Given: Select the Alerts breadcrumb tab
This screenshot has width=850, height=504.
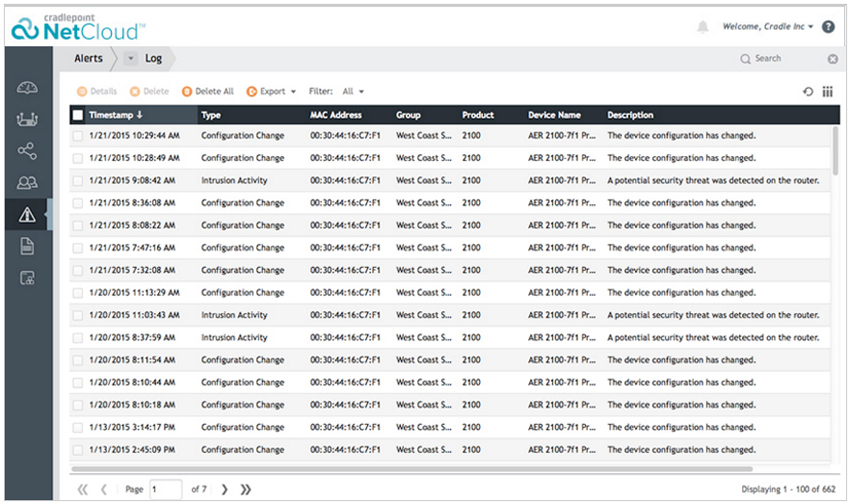Looking at the screenshot, I should [x=88, y=59].
